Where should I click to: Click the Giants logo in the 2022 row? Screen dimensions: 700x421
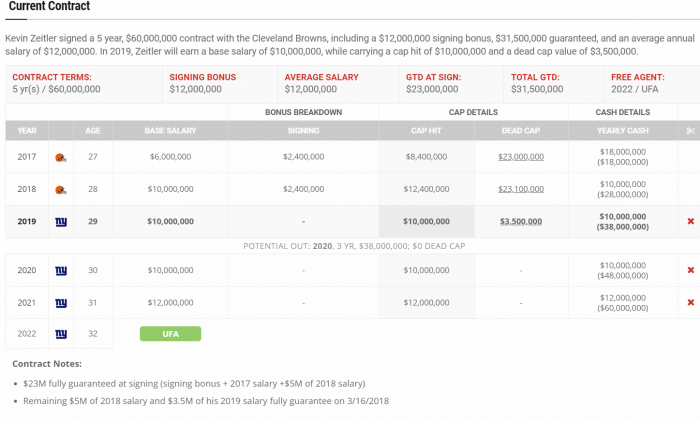click(60, 334)
